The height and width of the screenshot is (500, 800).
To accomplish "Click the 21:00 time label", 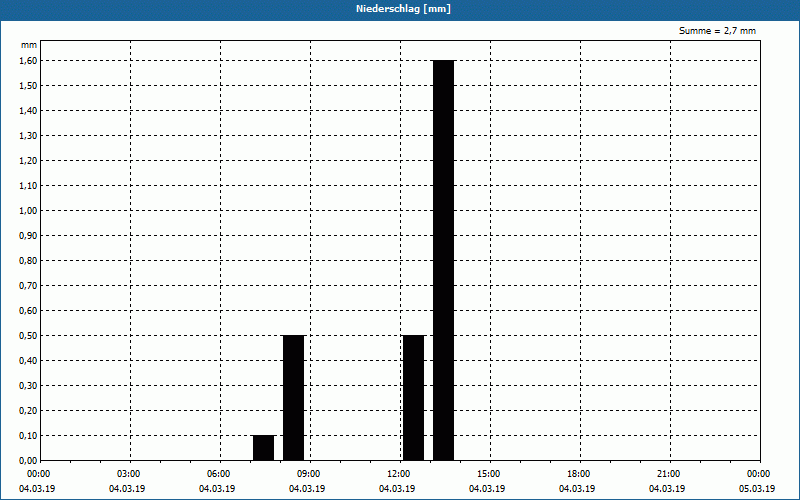I will click(x=668, y=474).
